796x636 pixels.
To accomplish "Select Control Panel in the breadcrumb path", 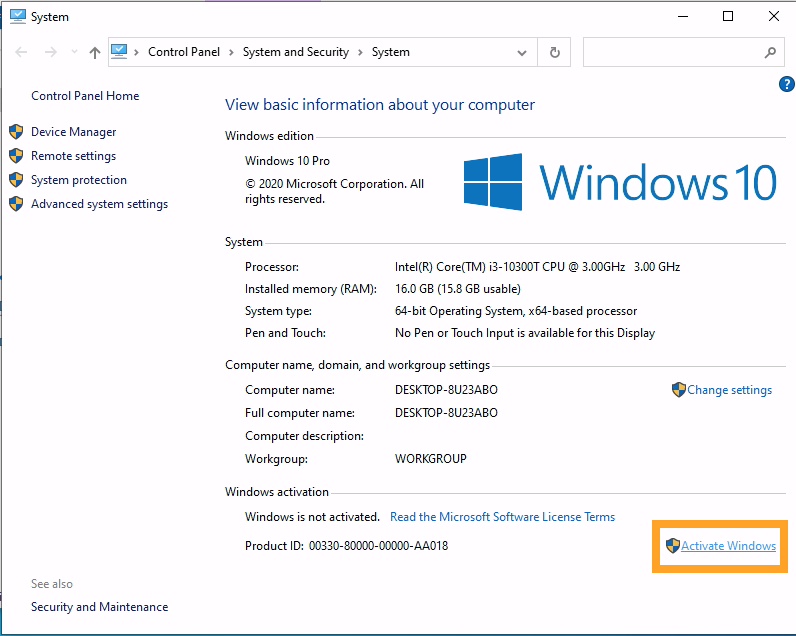I will coord(184,52).
